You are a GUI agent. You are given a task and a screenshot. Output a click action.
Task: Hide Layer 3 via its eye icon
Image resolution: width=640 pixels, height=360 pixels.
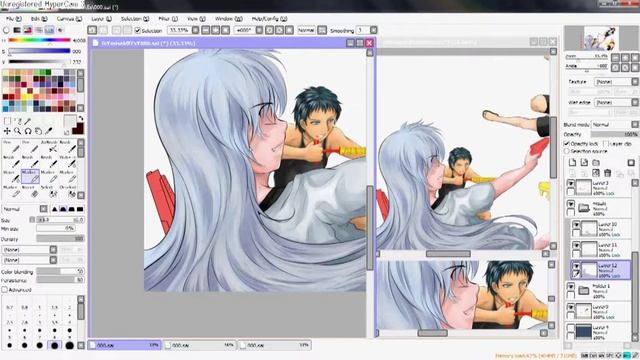[x=571, y=184]
